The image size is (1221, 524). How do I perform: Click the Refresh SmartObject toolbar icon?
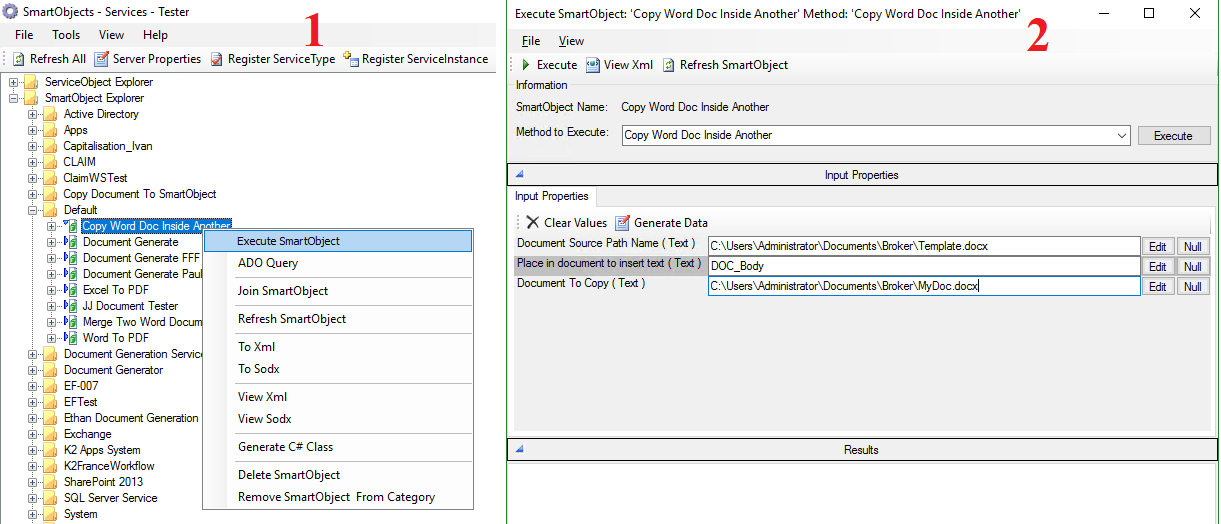[x=669, y=65]
